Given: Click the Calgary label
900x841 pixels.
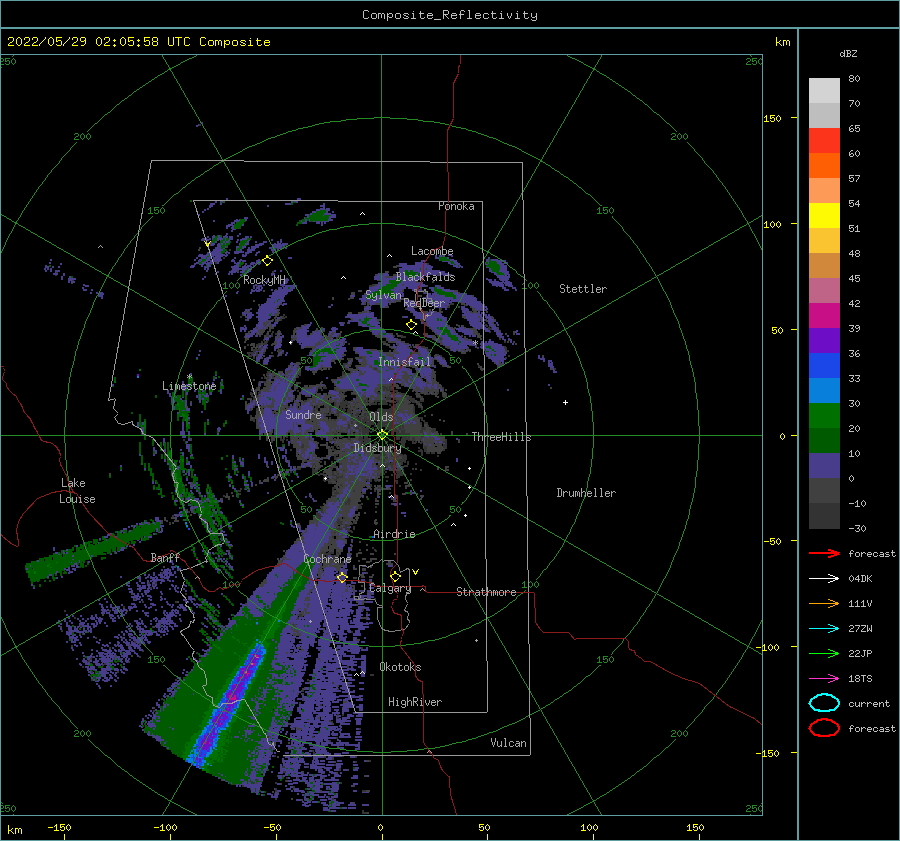Looking at the screenshot, I should point(390,588).
